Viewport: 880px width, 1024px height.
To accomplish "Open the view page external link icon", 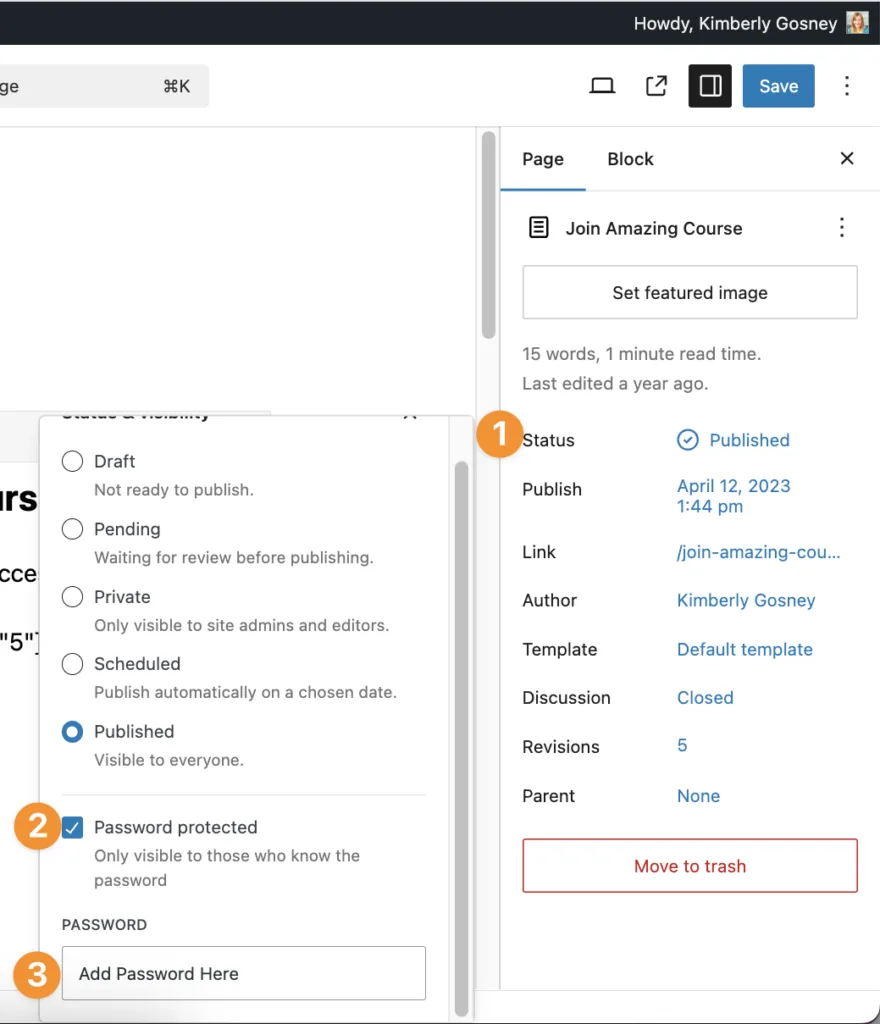I will click(x=656, y=86).
